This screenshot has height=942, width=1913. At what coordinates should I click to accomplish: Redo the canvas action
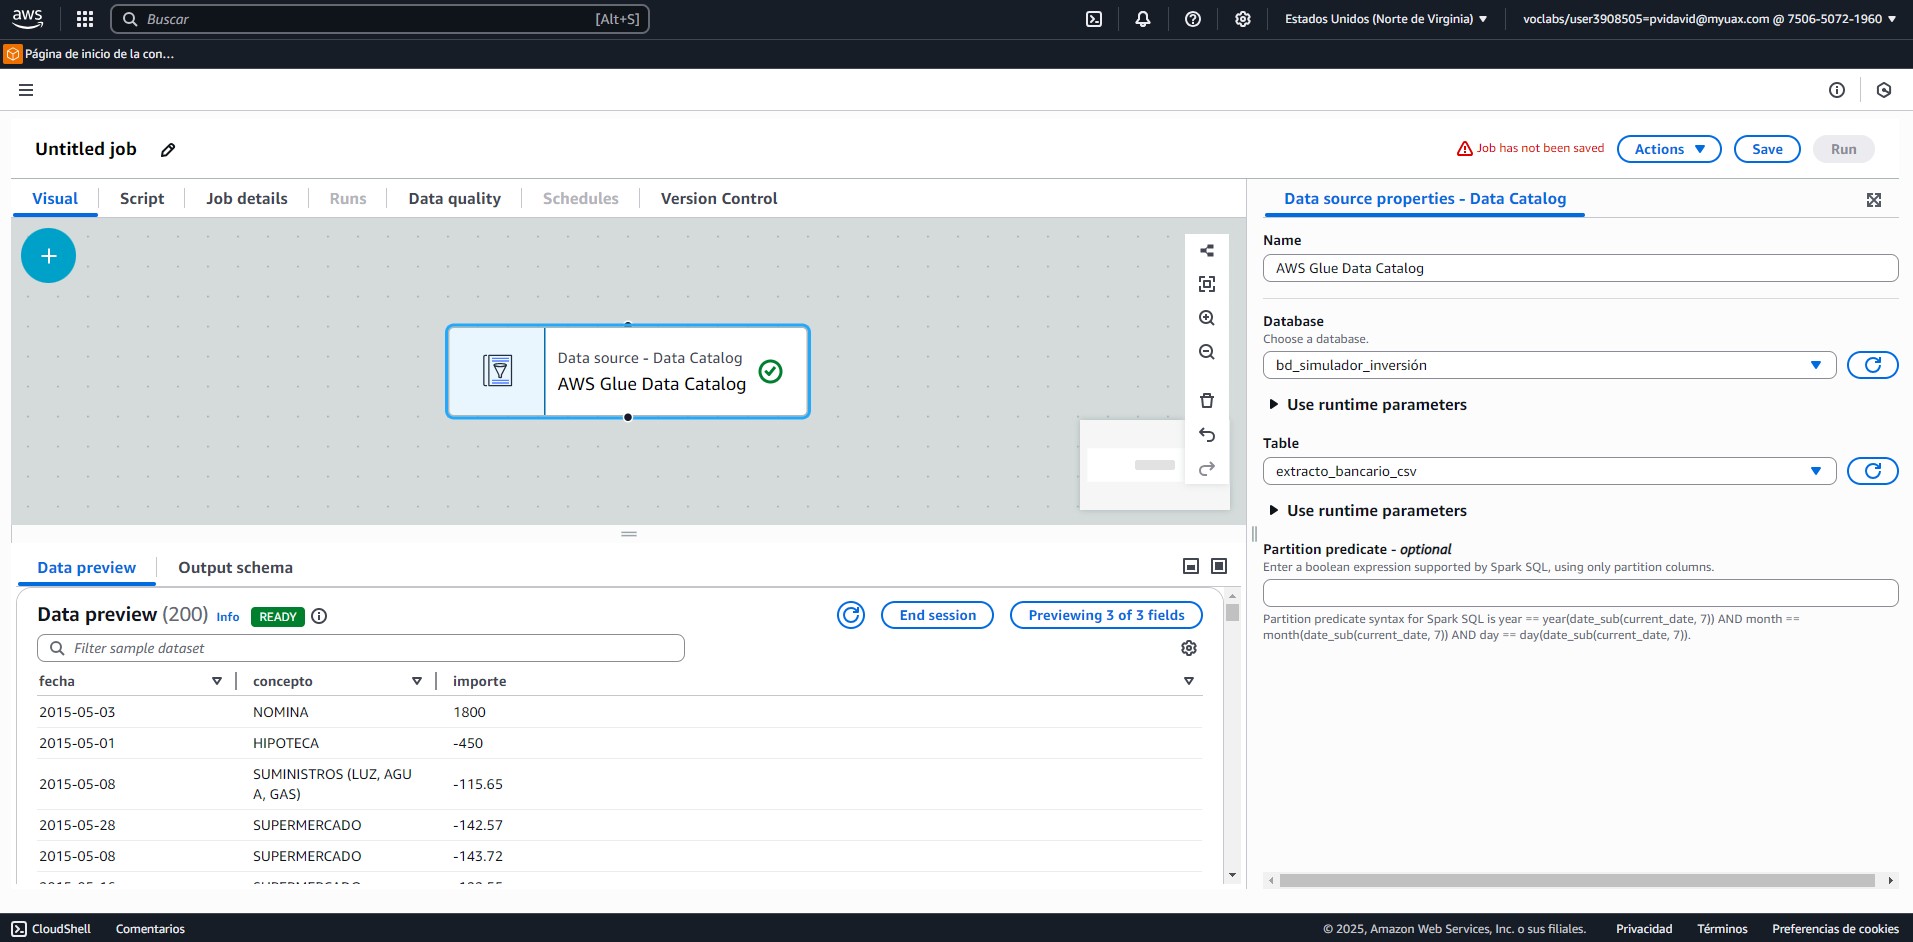point(1207,469)
